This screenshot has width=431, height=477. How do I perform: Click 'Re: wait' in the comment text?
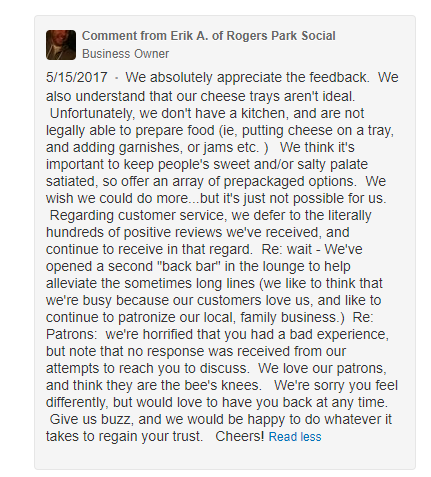click(x=287, y=249)
